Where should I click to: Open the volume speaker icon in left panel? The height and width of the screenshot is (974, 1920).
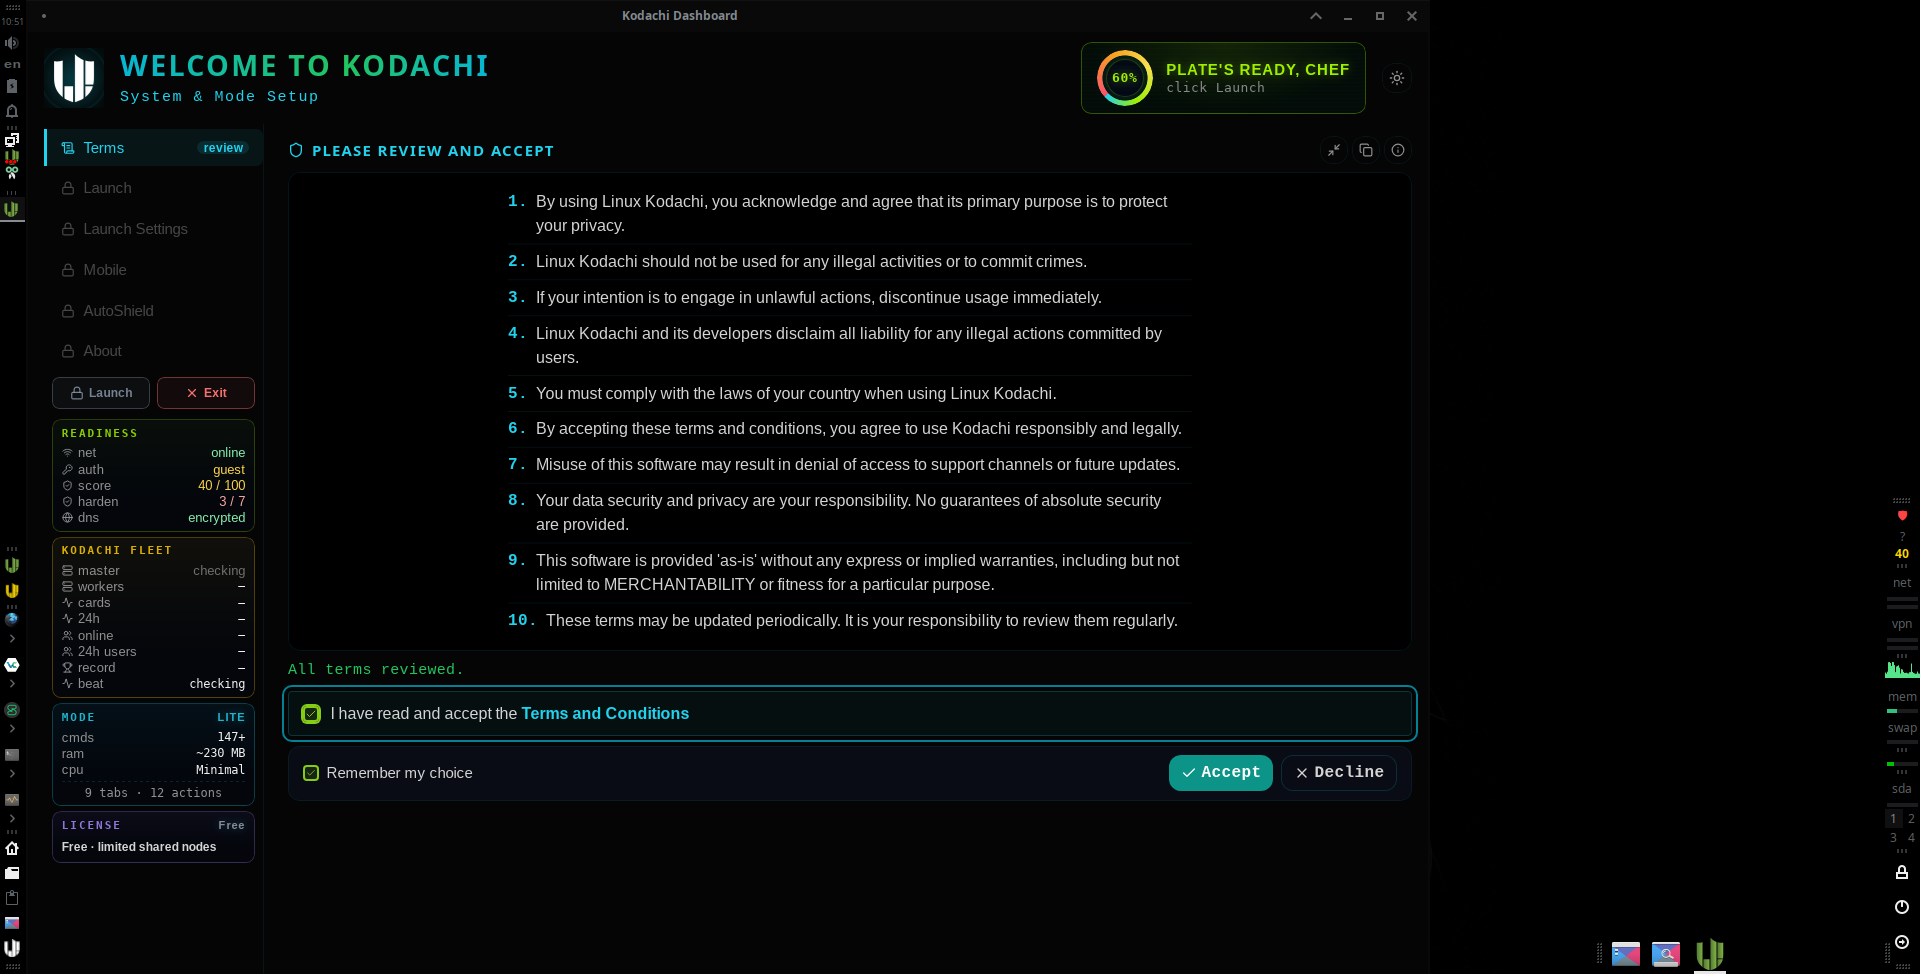(x=12, y=43)
